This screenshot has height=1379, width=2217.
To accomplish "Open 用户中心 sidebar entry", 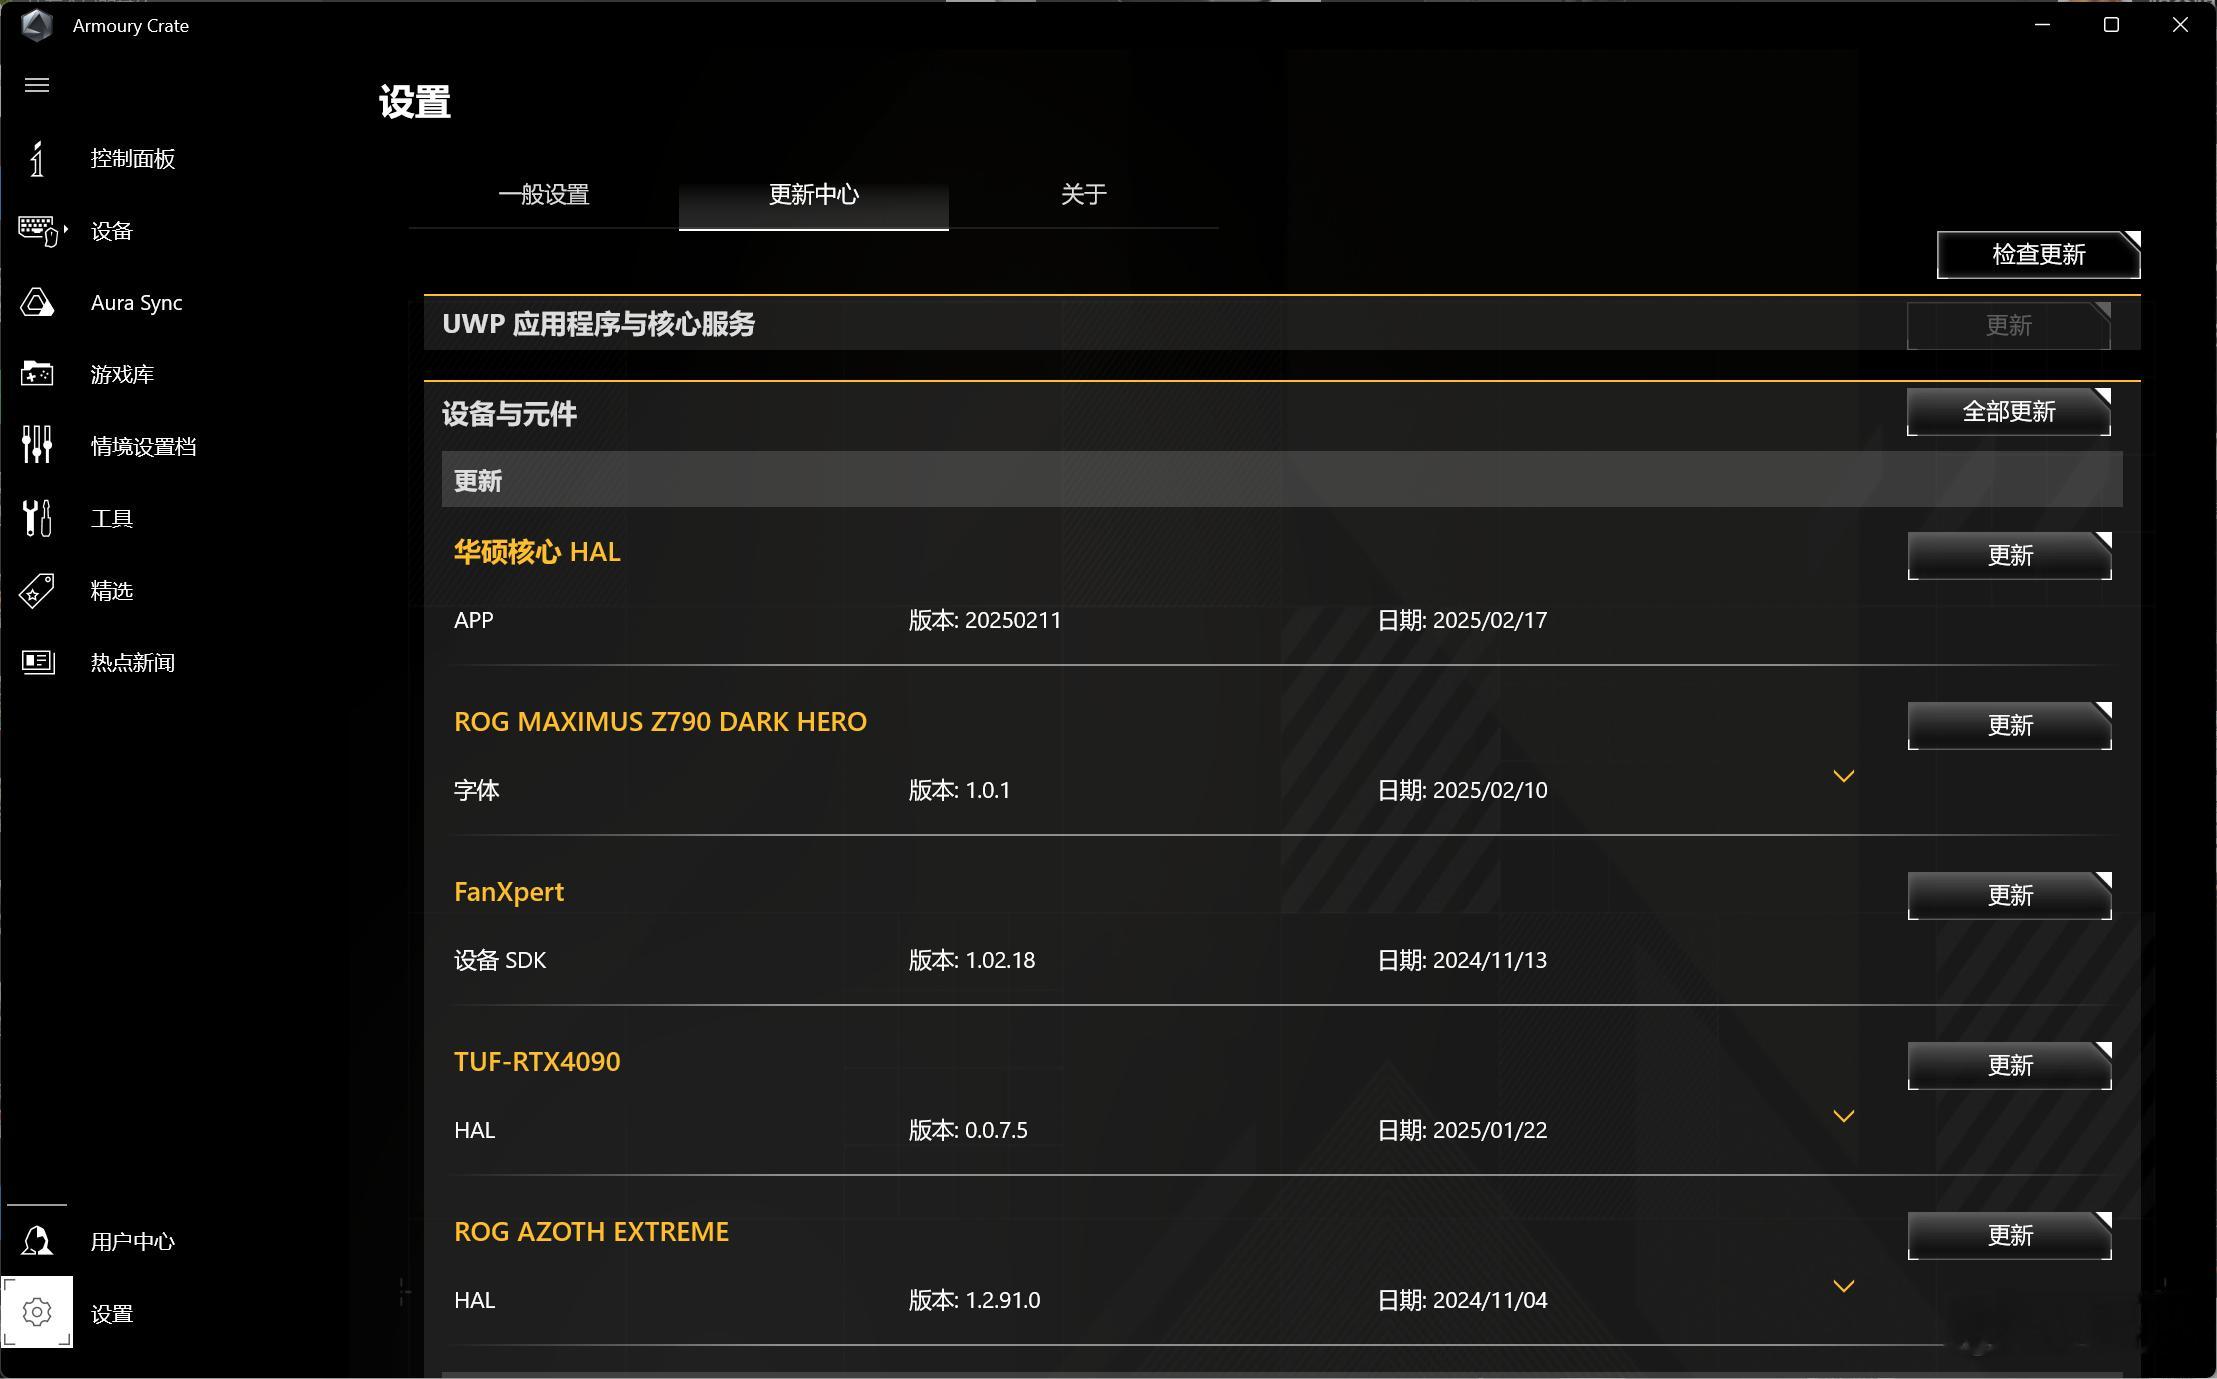I will (x=133, y=1242).
